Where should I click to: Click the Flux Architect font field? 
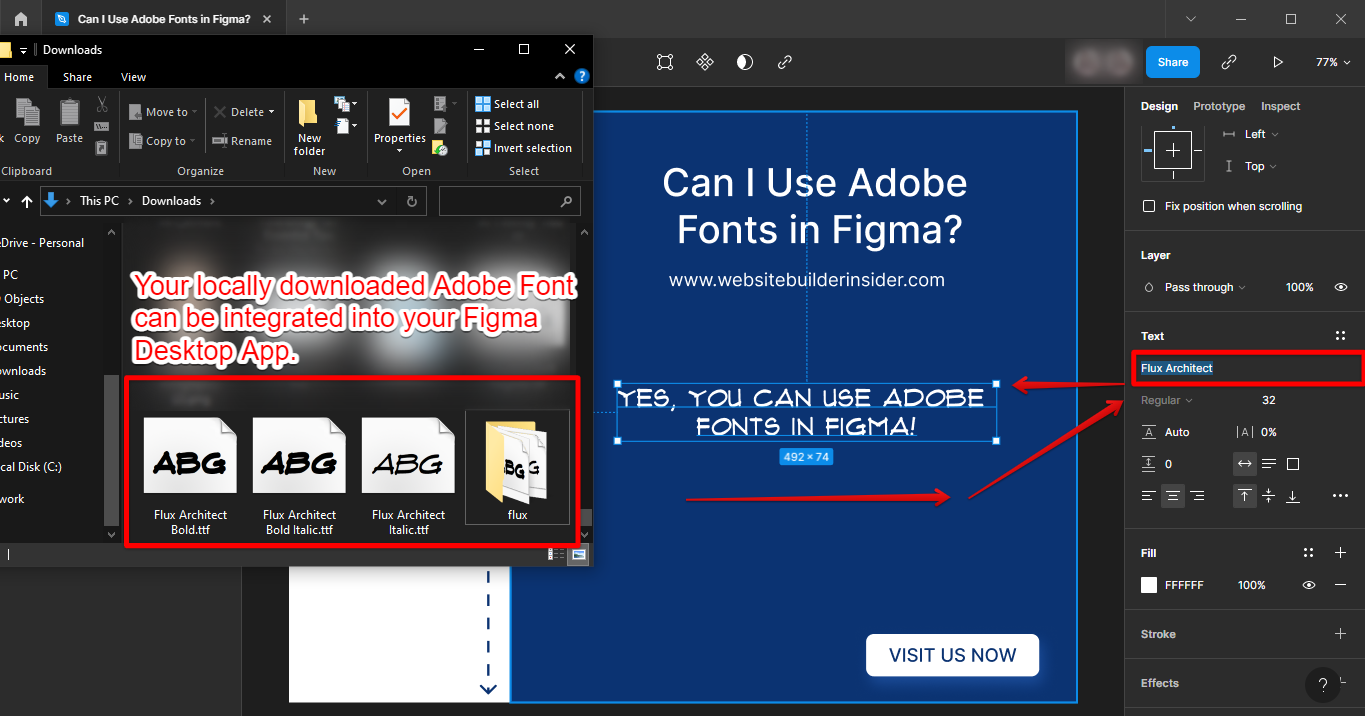pos(1247,368)
